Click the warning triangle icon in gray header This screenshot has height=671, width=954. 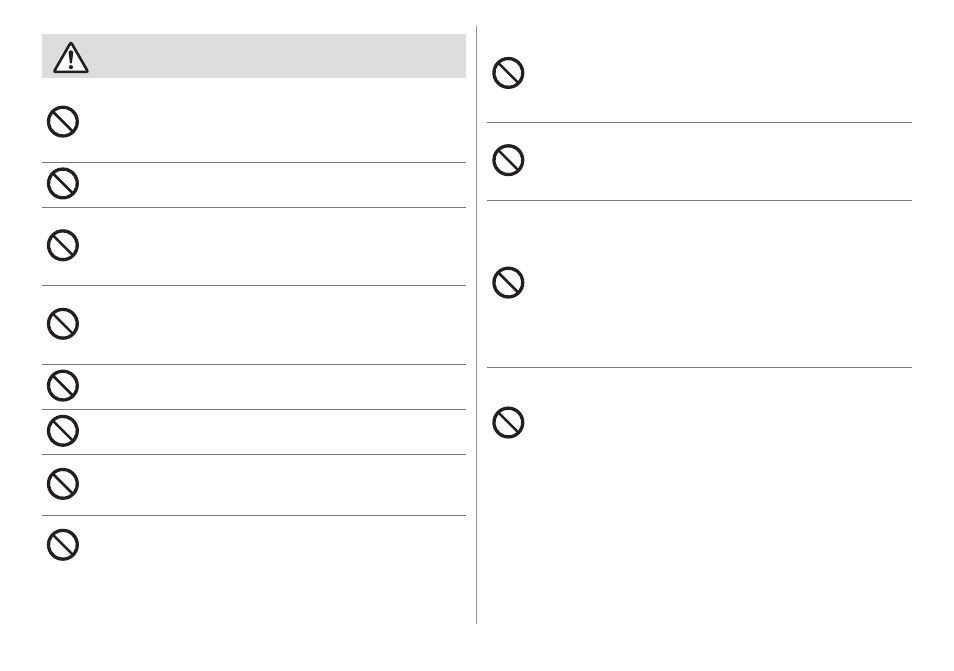coord(71,58)
